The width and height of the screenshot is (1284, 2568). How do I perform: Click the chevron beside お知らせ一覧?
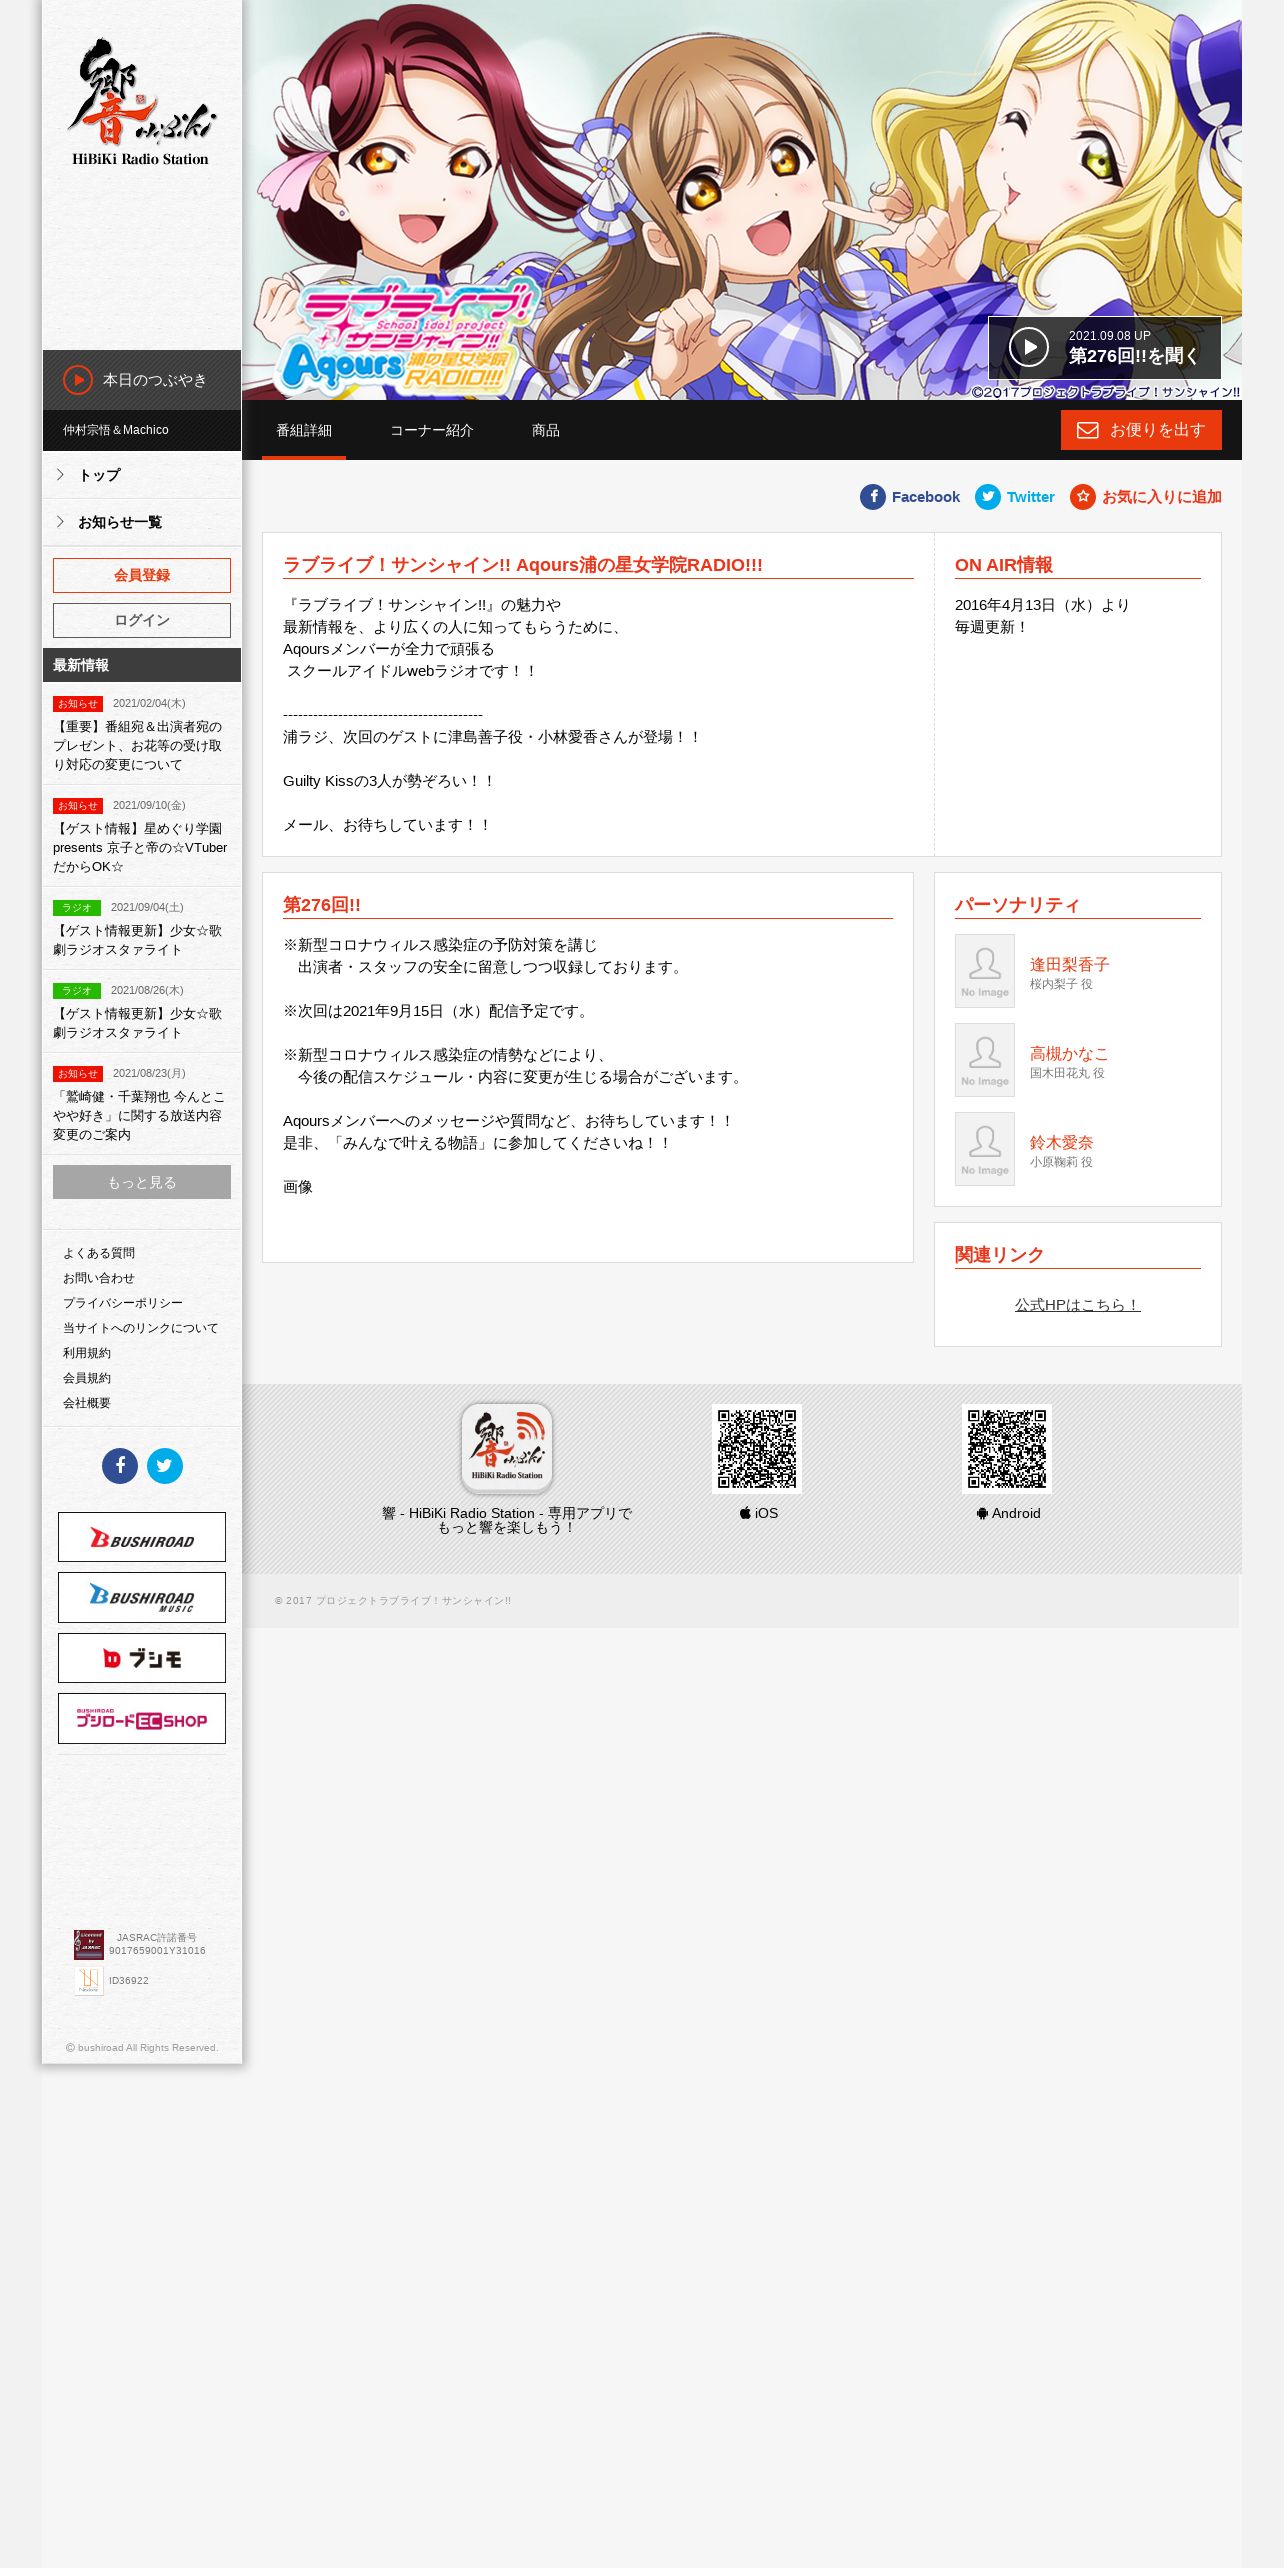[60, 522]
